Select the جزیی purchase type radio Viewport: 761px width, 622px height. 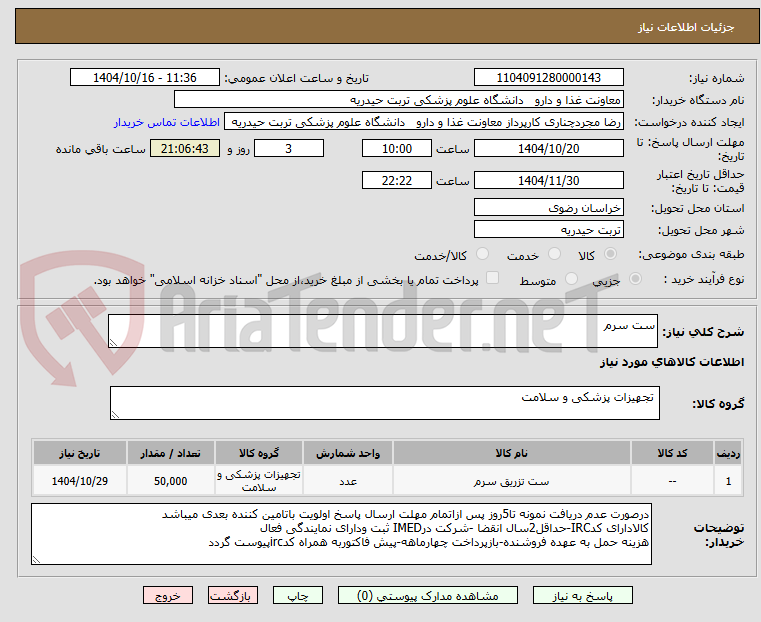635,278
